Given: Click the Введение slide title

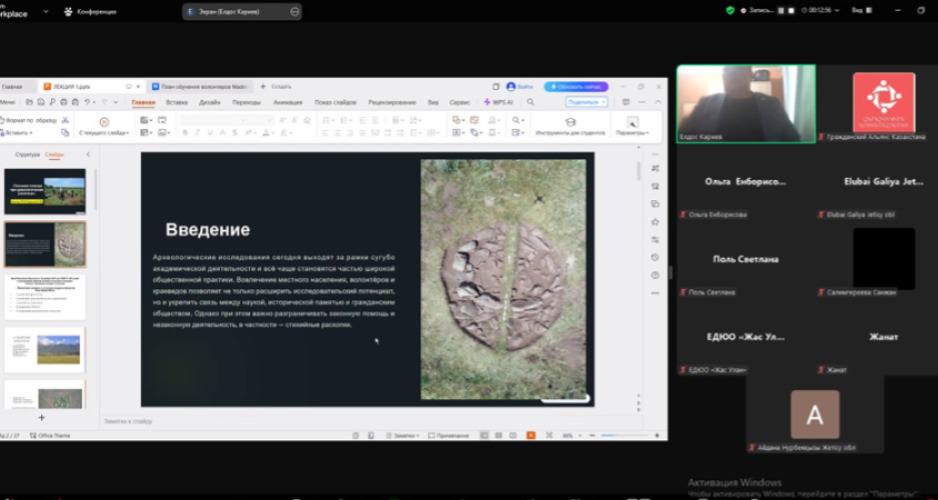Looking at the screenshot, I should [208, 230].
